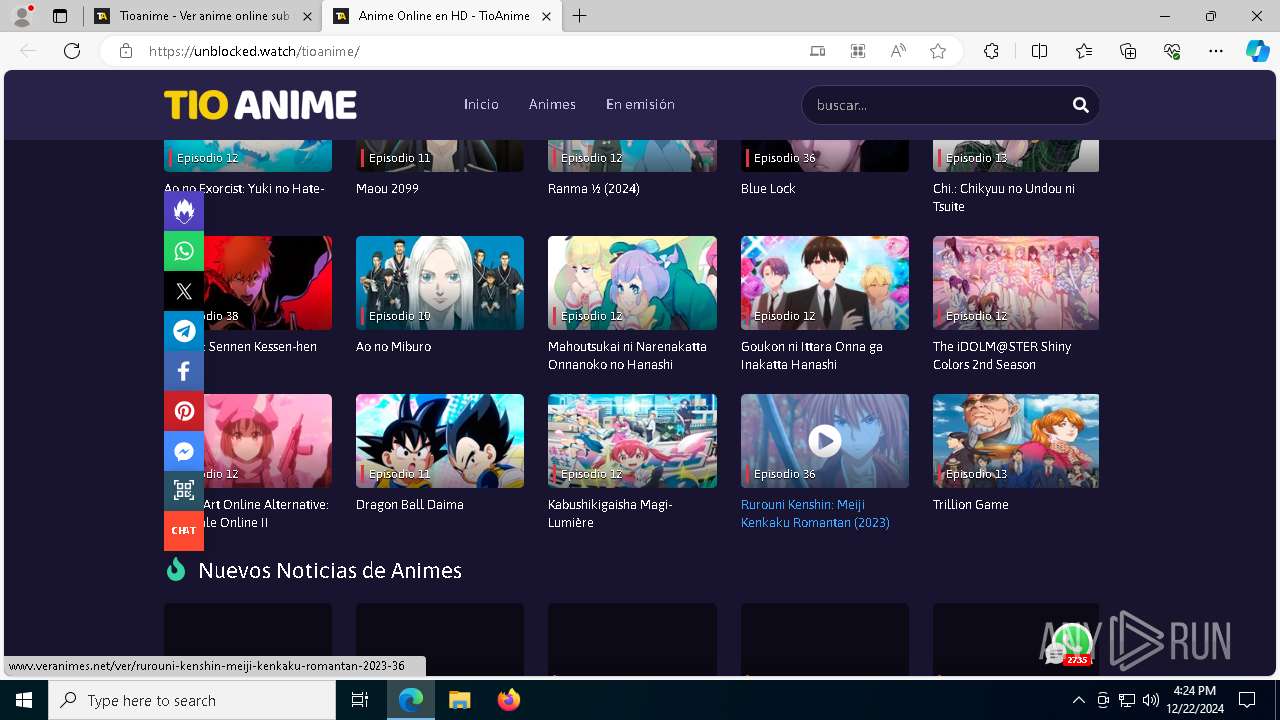Click the send-tab-to-devices icon in address bar
1280x720 pixels.
pos(818,51)
